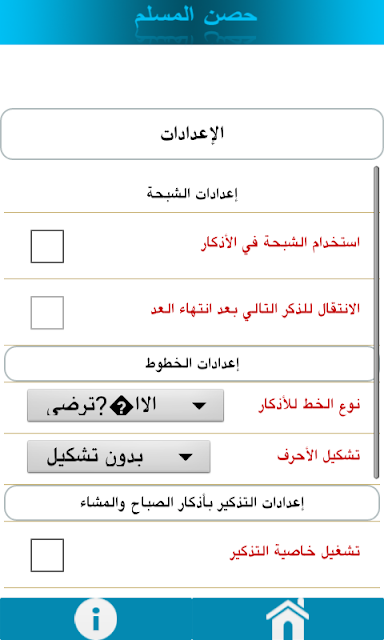This screenshot has height=640, width=384.
Task: Open the نوع الخط للأذكار font dropdown
Action: point(125,405)
